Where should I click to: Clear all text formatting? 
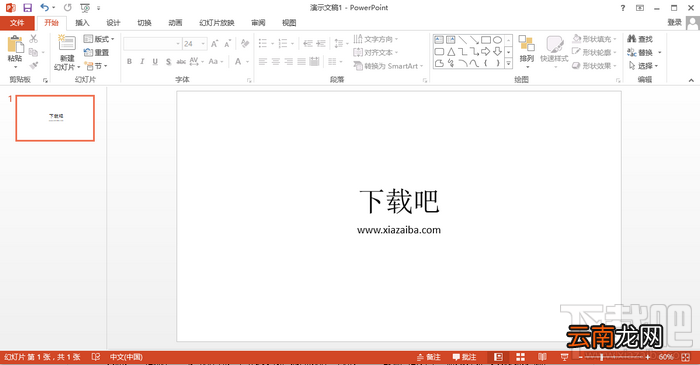point(245,44)
